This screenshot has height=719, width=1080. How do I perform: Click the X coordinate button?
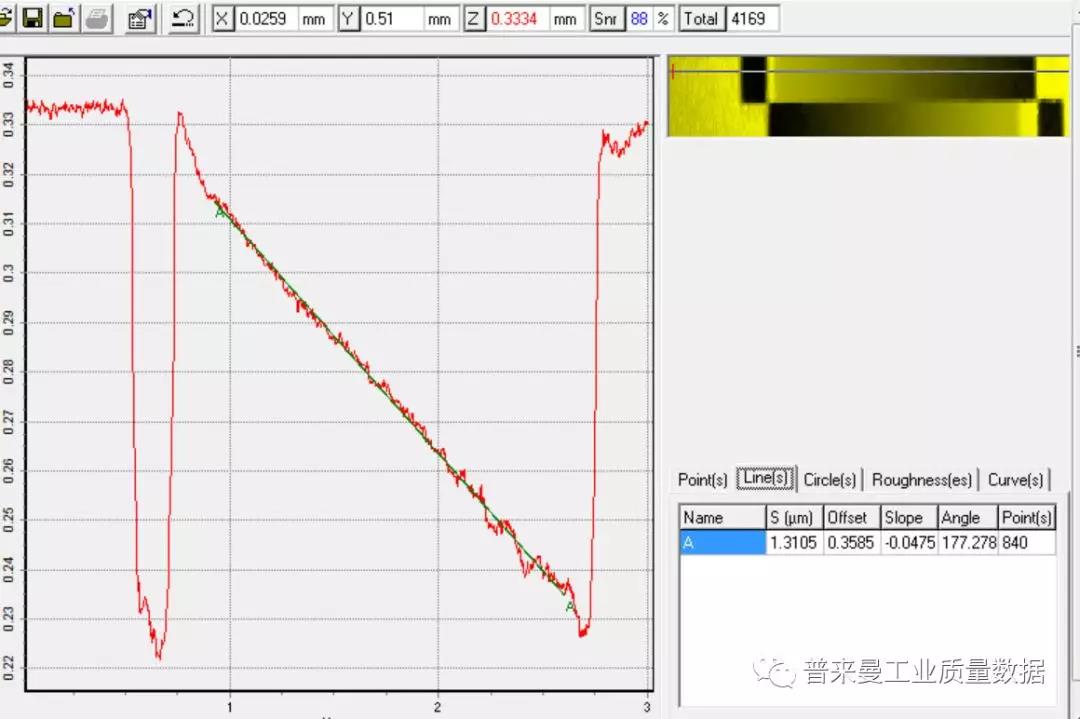[x=222, y=19]
